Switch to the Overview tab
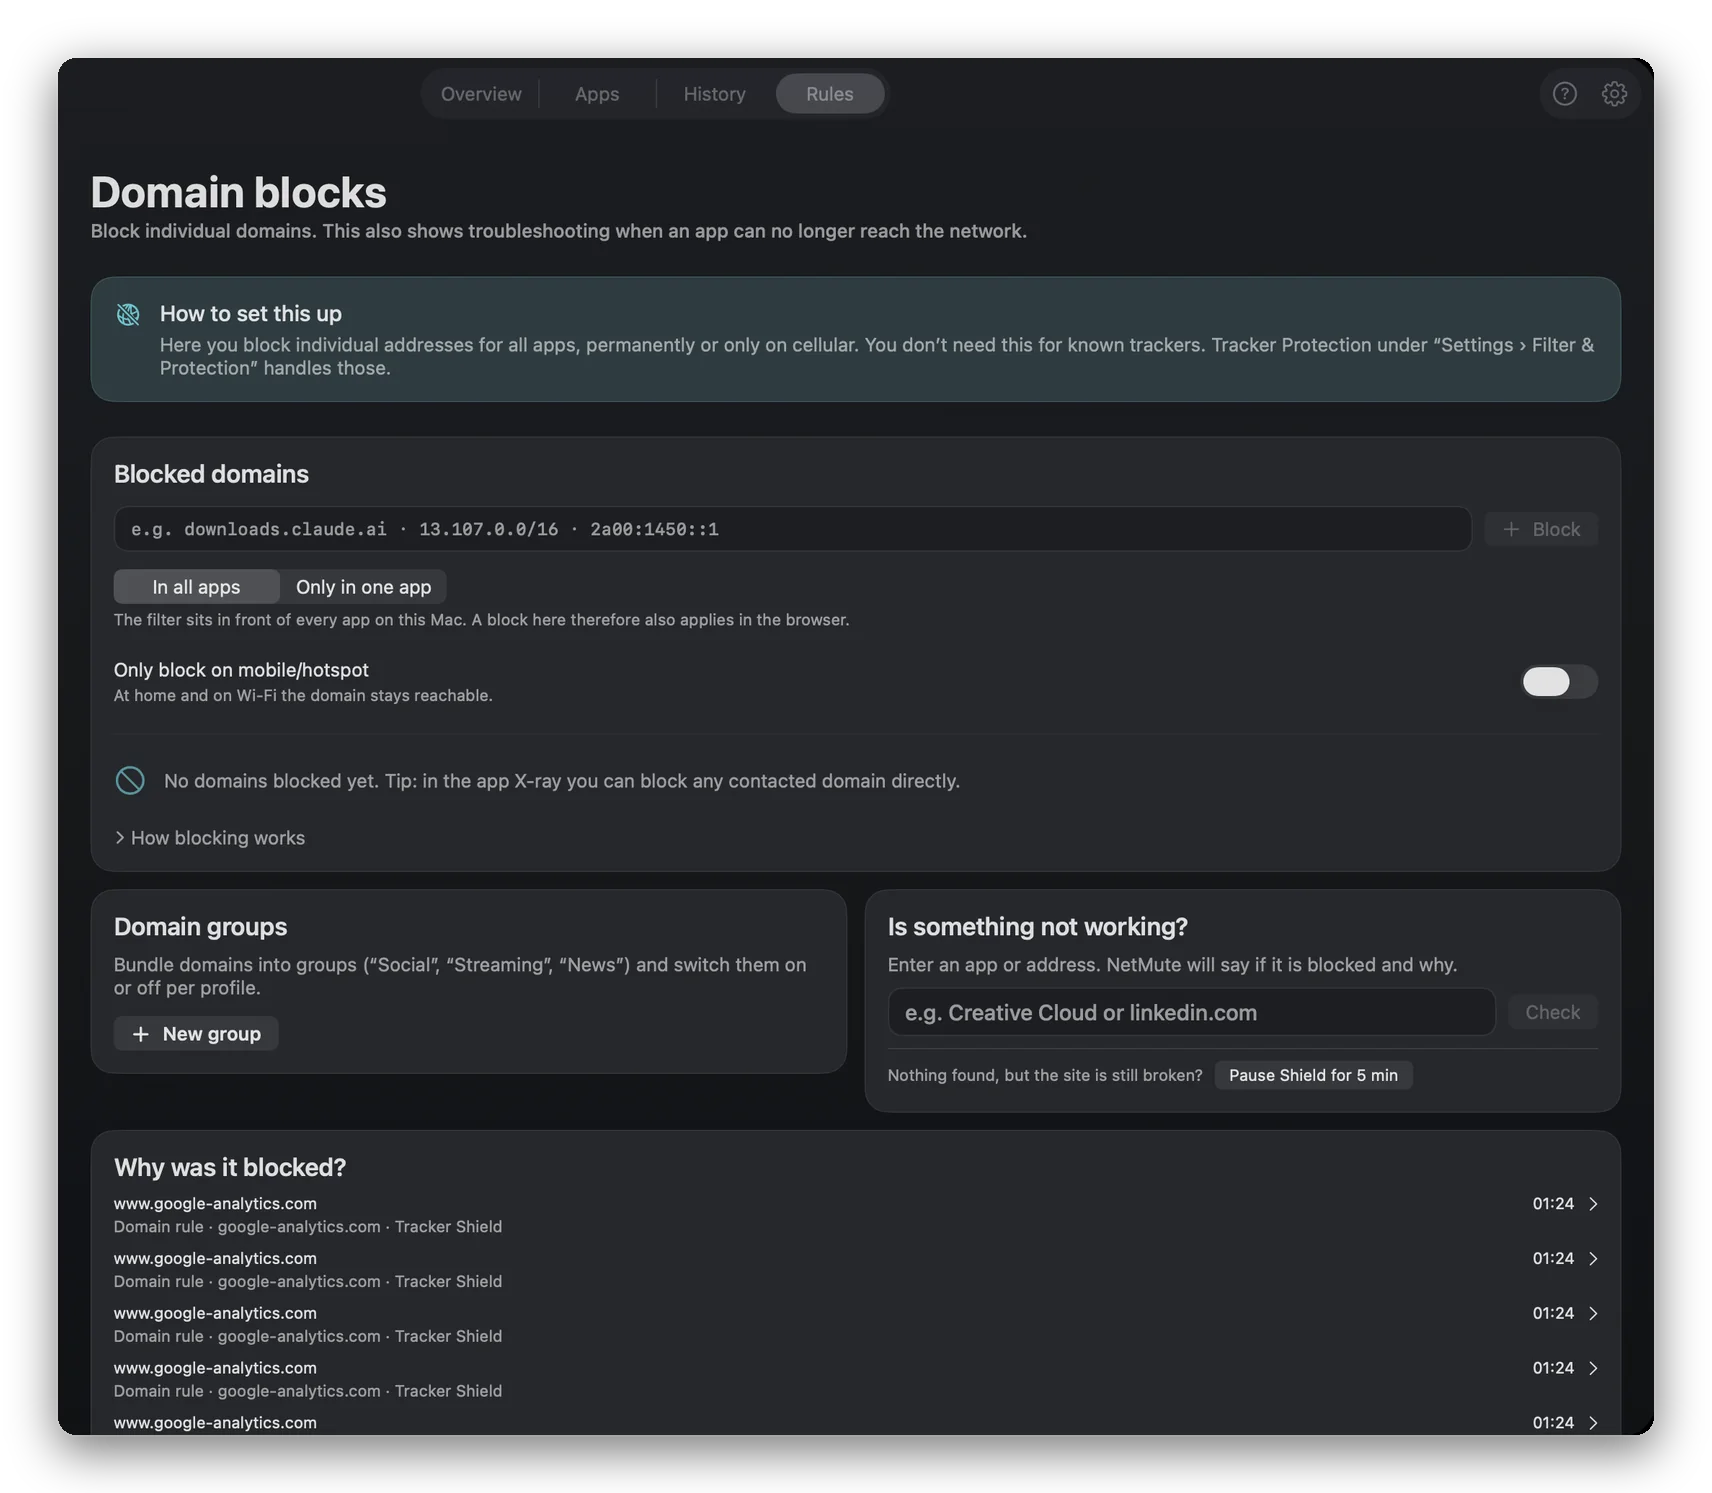The width and height of the screenshot is (1712, 1493). pyautogui.click(x=481, y=94)
